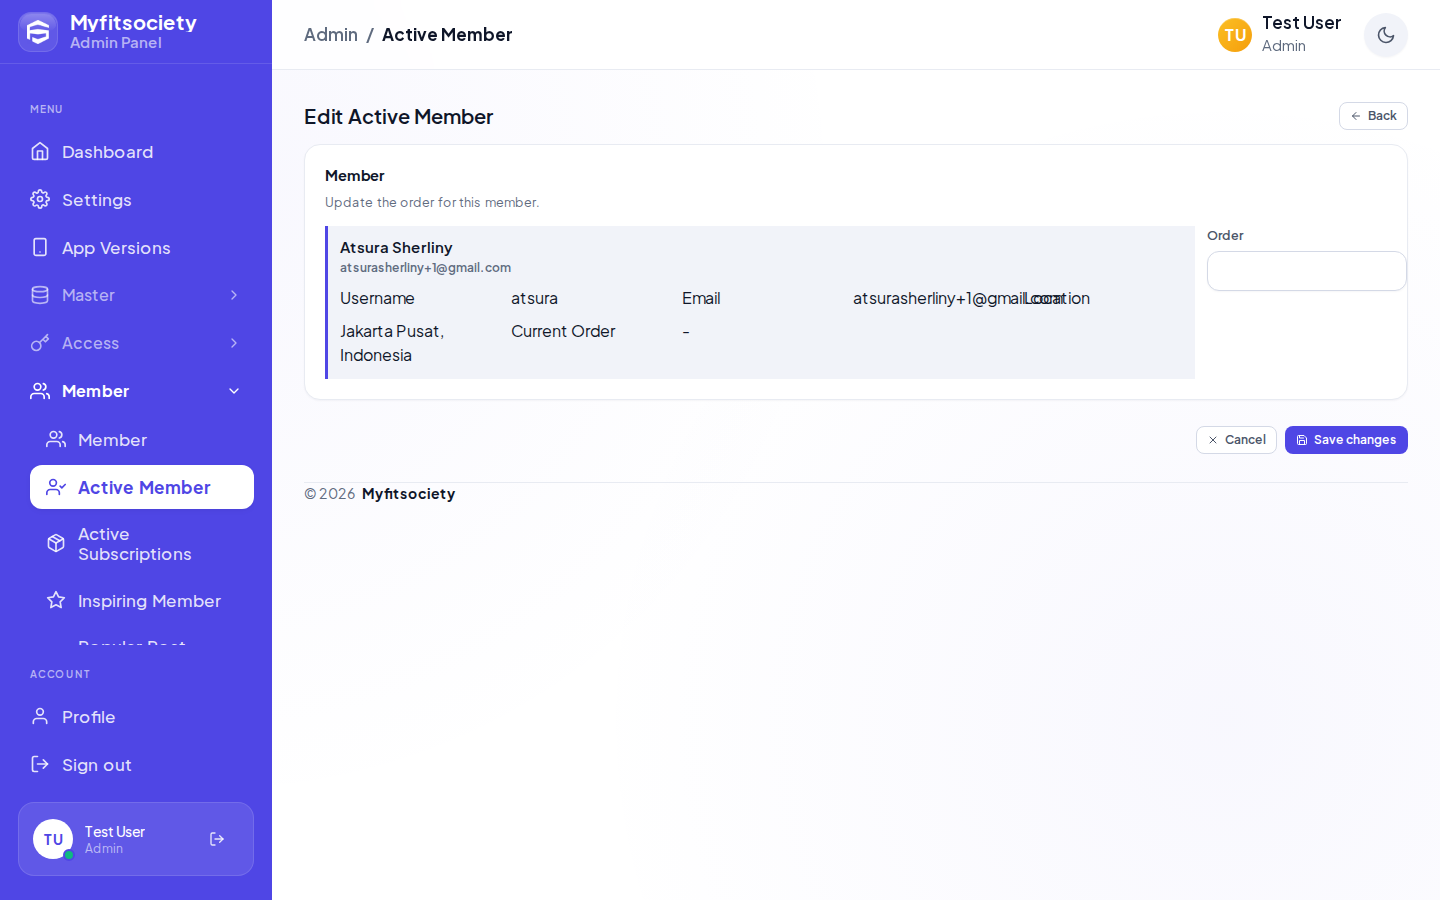Click the Myfitsociety logo icon

[x=38, y=32]
